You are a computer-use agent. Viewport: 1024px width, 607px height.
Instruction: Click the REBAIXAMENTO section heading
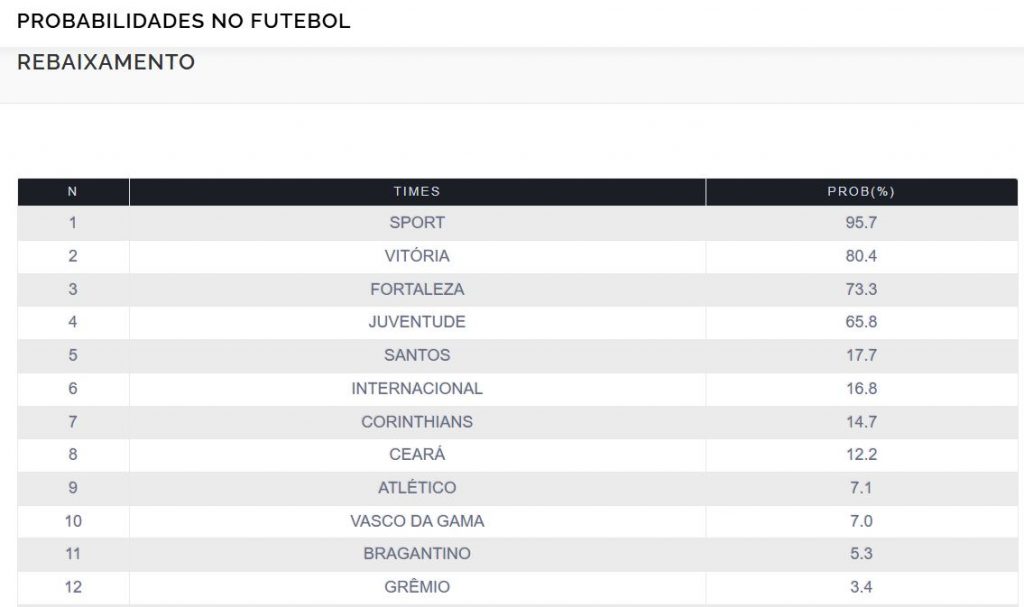tap(106, 62)
